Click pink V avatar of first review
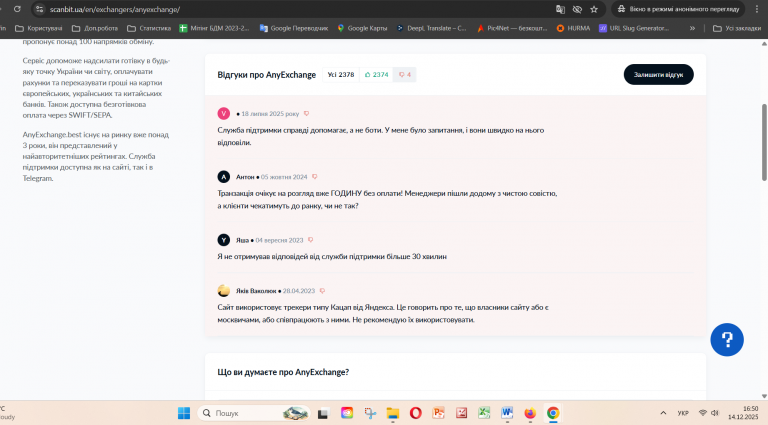Image resolution: width=768 pixels, height=425 pixels. point(223,114)
